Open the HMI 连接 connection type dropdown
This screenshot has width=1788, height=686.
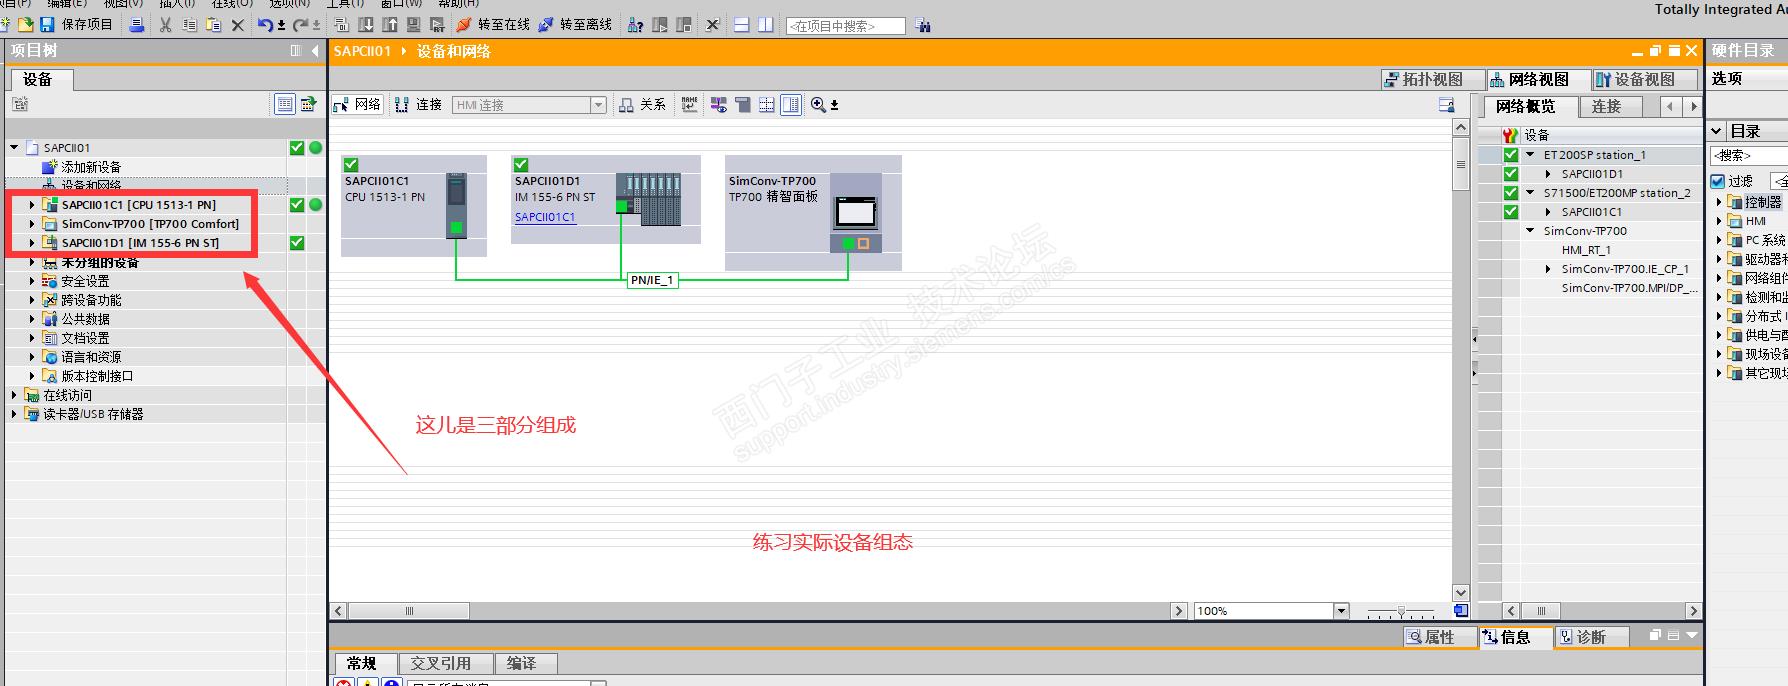(598, 105)
